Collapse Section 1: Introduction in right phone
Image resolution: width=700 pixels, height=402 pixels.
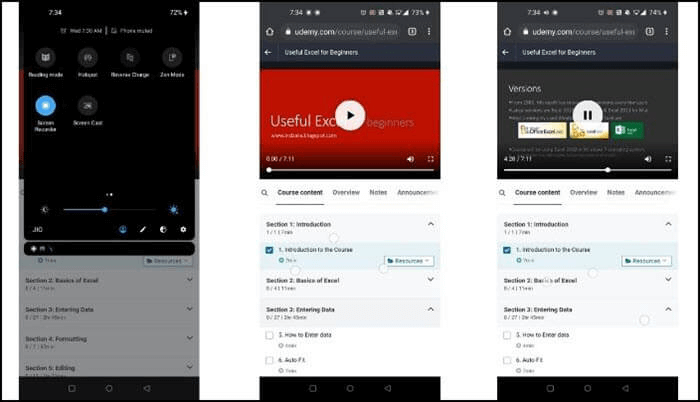coord(669,225)
